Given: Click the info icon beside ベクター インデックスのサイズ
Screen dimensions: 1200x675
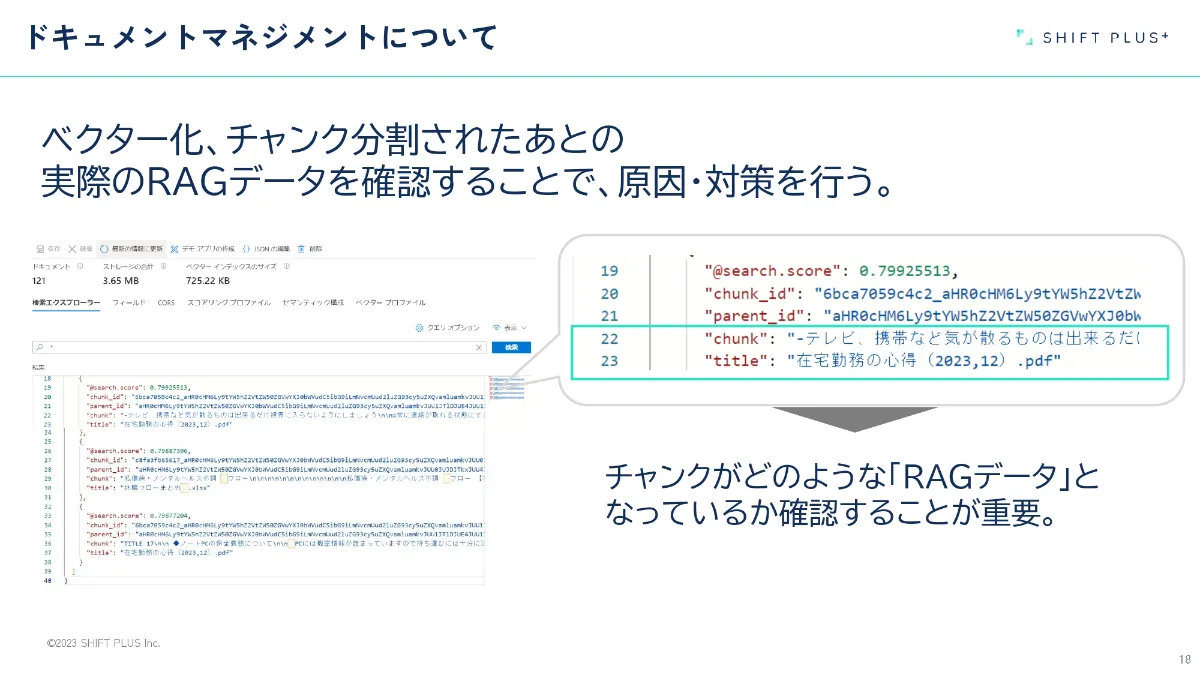Looking at the screenshot, I should pos(287,266).
